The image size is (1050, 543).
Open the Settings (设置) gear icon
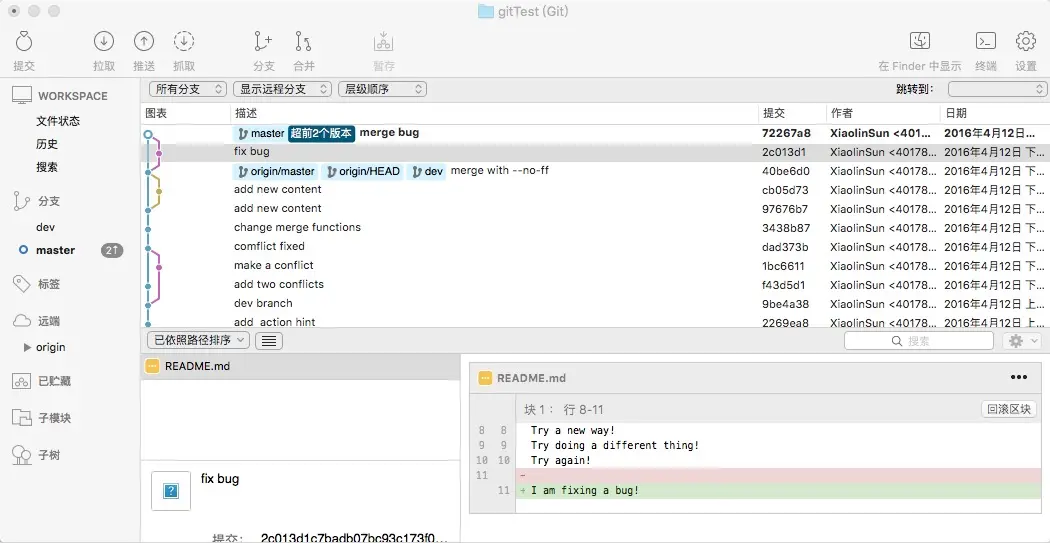1026,41
